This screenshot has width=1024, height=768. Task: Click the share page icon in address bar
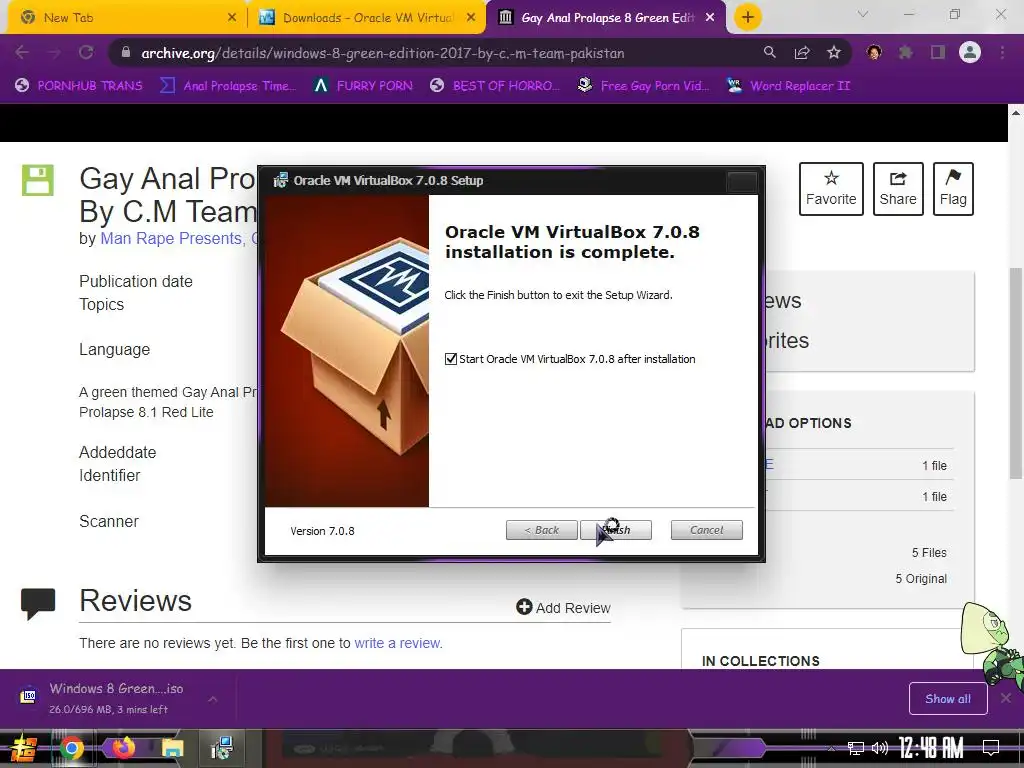tap(802, 53)
